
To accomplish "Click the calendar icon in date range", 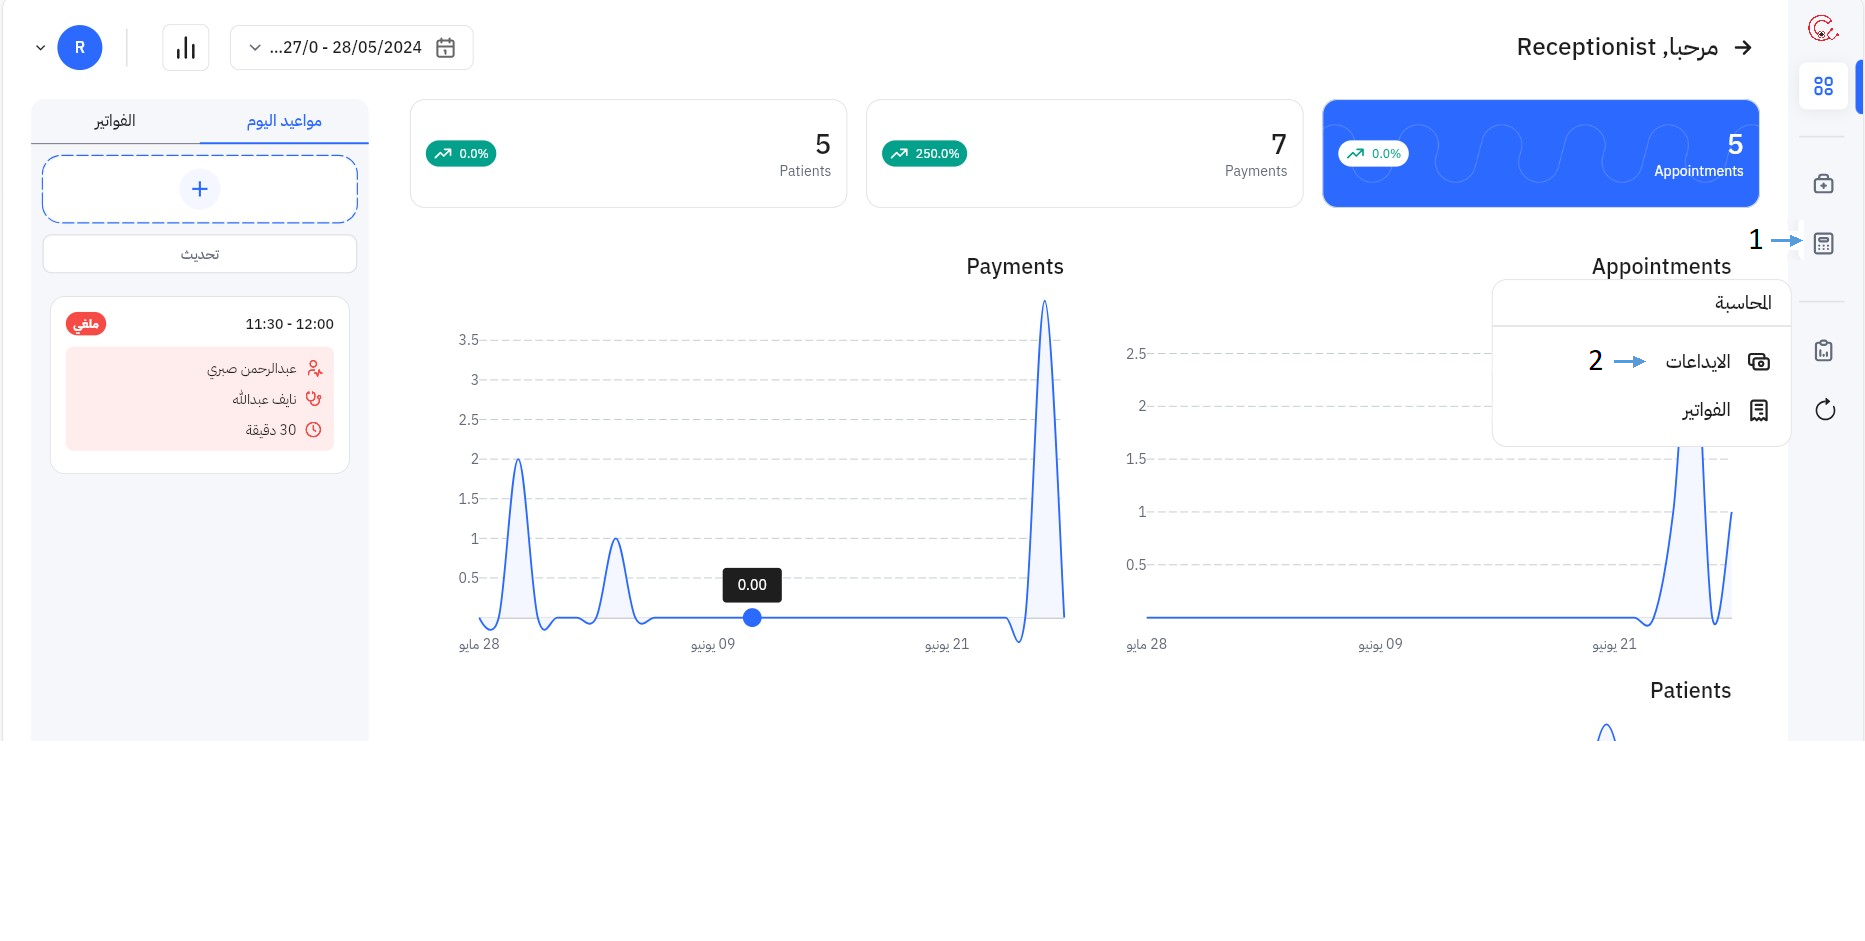I will [446, 48].
